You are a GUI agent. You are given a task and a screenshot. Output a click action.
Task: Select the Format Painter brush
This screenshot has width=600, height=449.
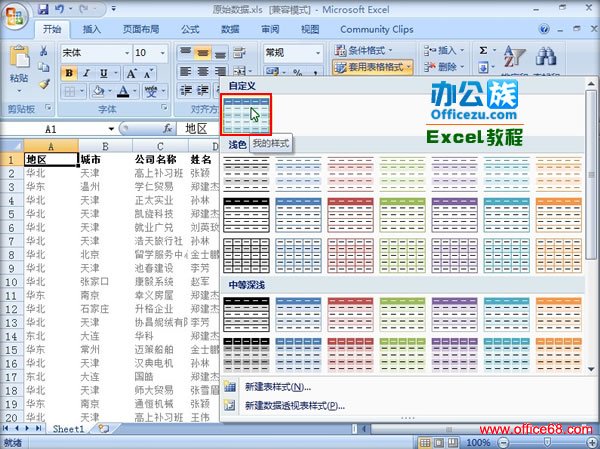point(44,84)
